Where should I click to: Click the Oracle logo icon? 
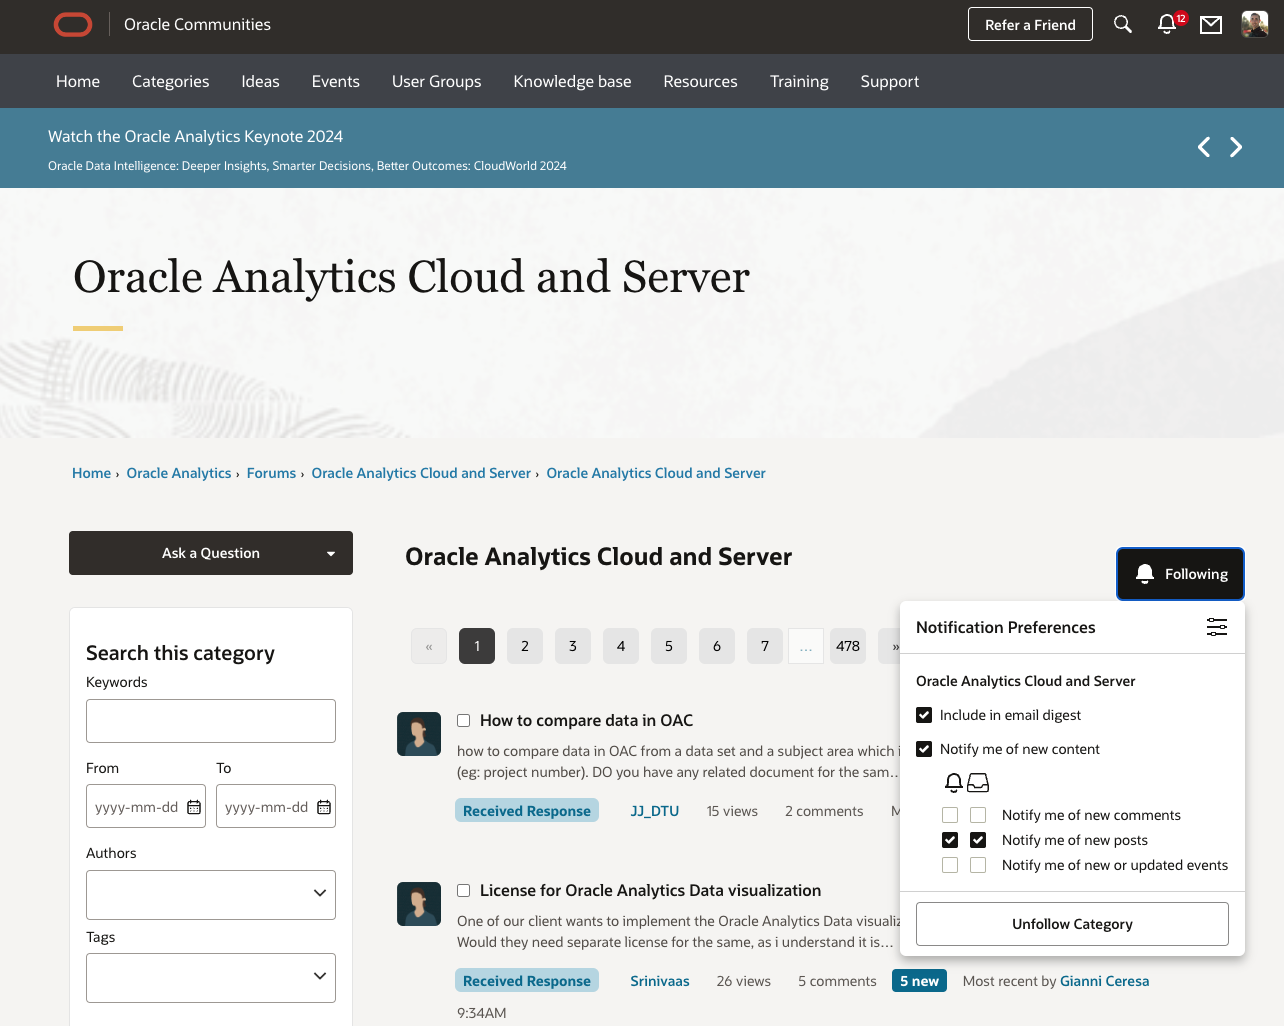coord(73,24)
